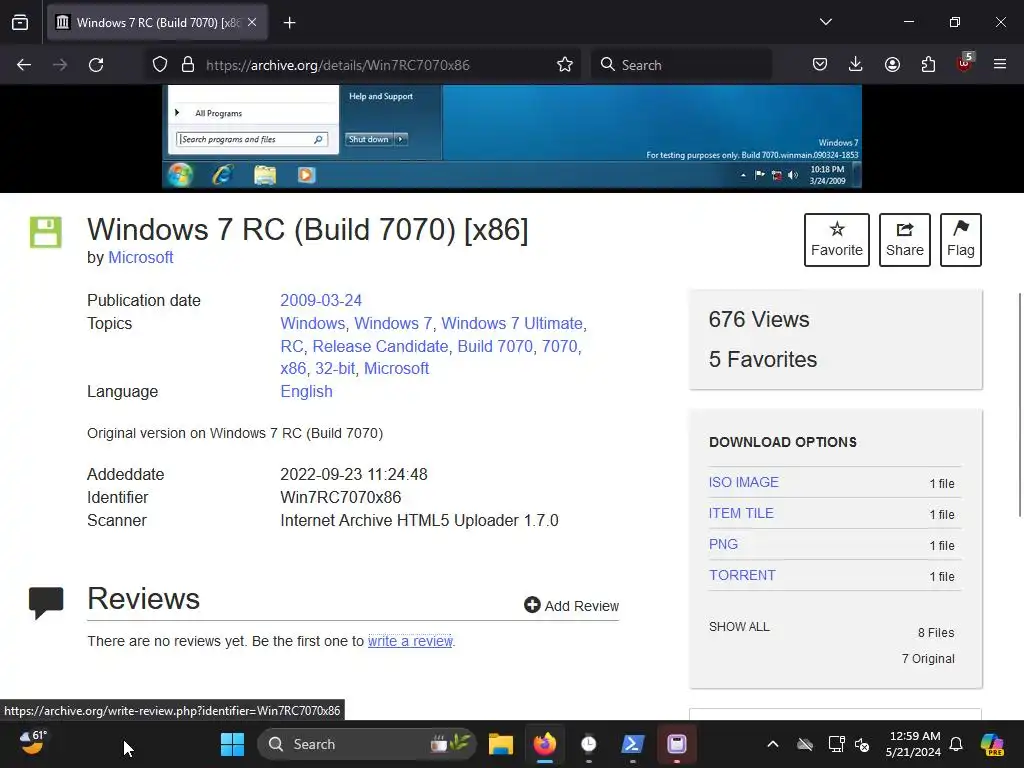This screenshot has width=1024, height=768.
Task: Show all download files
Action: [x=739, y=626]
